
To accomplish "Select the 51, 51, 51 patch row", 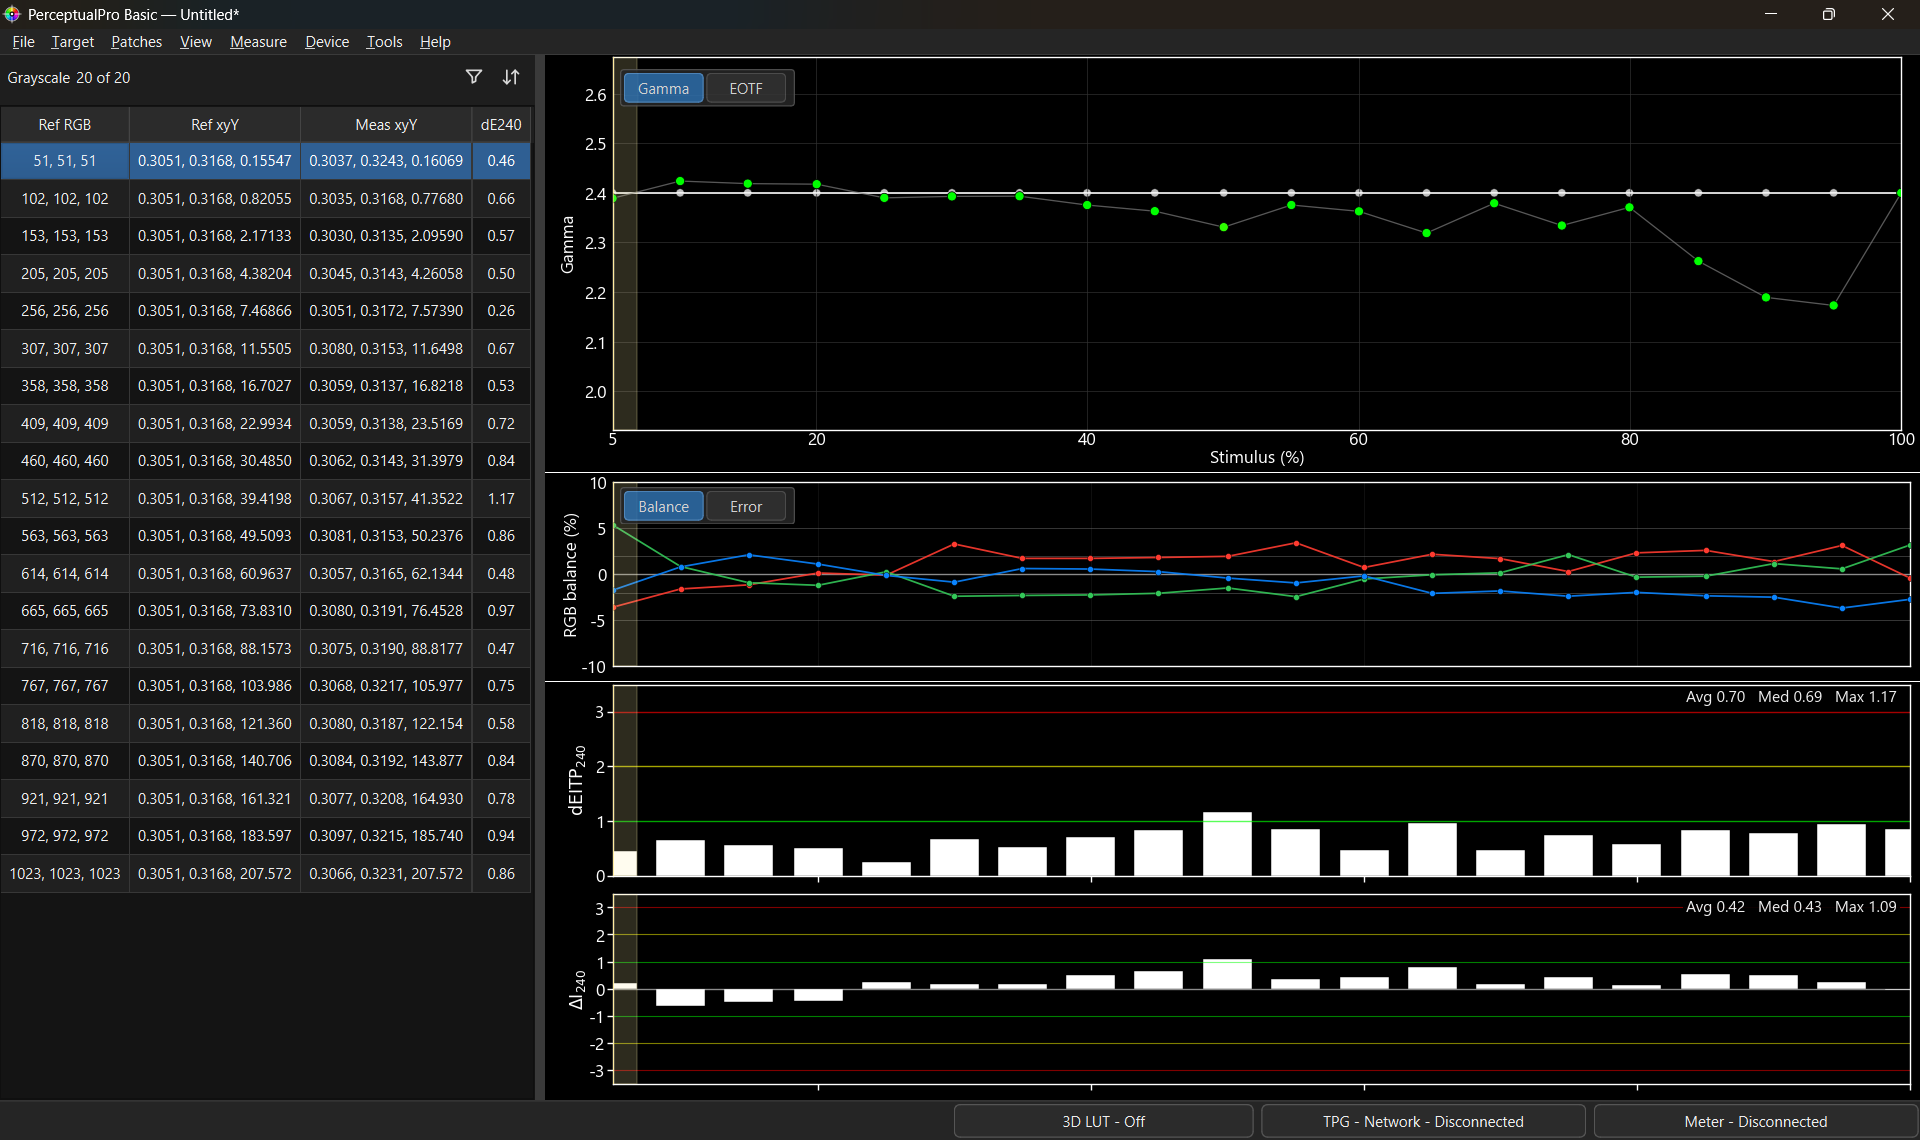I will 266,161.
